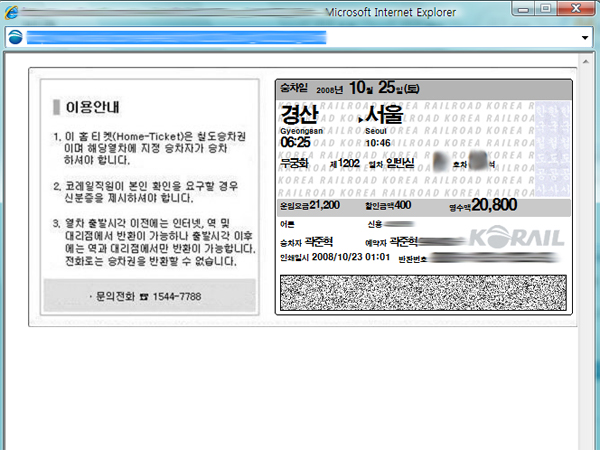
Task: Click the 이용안내 heading
Action: tap(93, 107)
